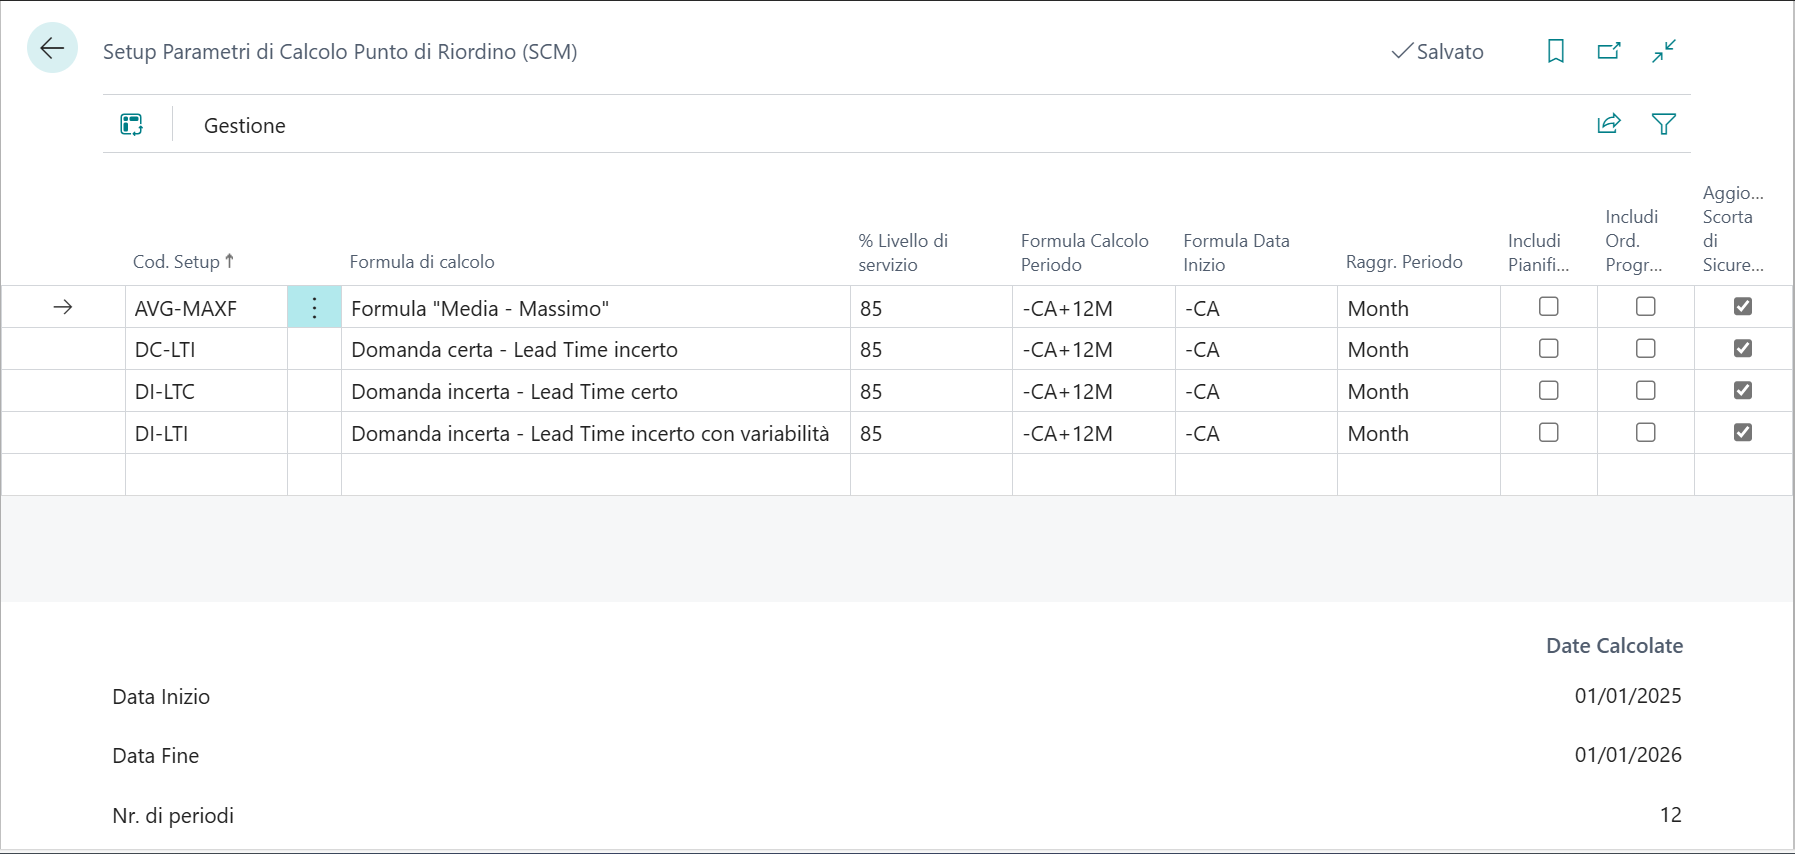
Task: Toggle Includi Ord. Progr checkbox for DC-LTI
Action: 1645,349
